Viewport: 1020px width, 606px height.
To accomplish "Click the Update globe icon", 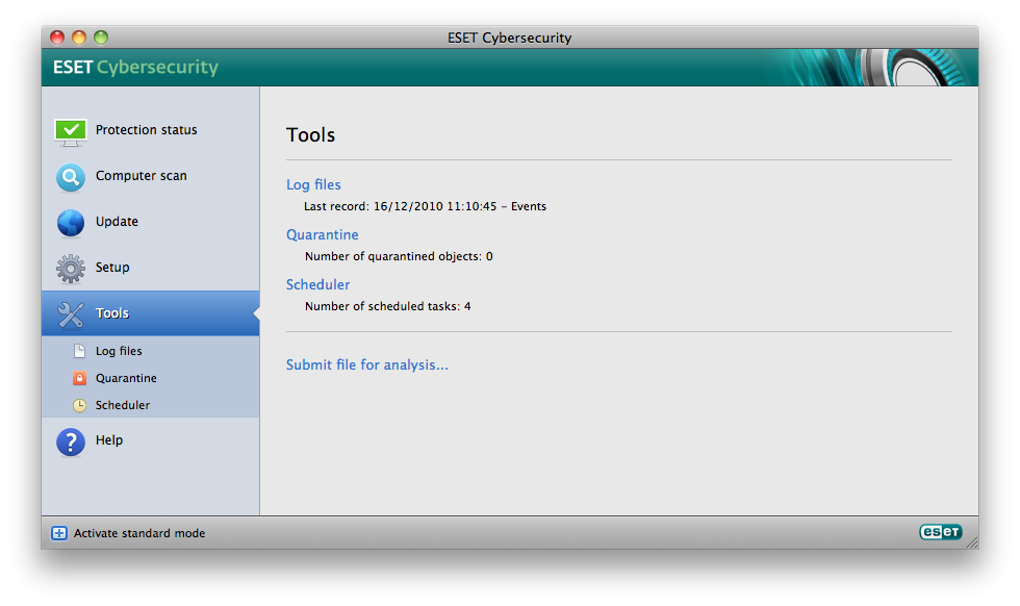I will tap(70, 223).
